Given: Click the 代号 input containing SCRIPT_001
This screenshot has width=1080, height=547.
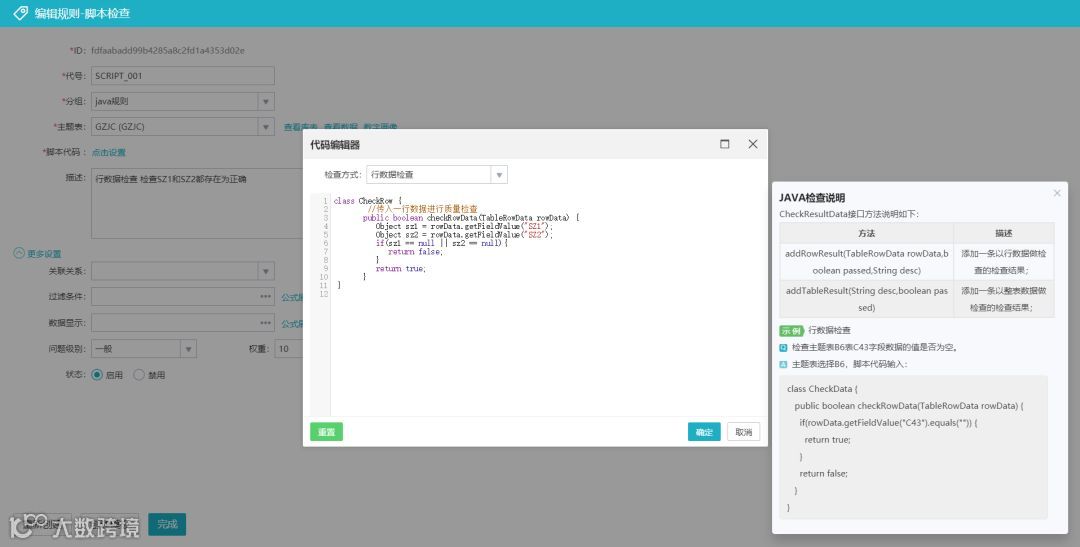Looking at the screenshot, I should (183, 76).
